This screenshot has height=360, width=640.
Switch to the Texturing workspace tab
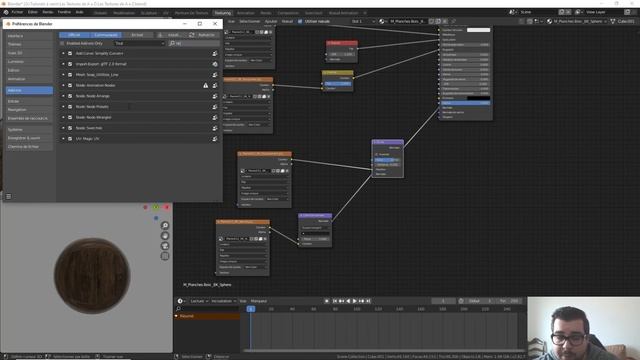[x=222, y=13]
